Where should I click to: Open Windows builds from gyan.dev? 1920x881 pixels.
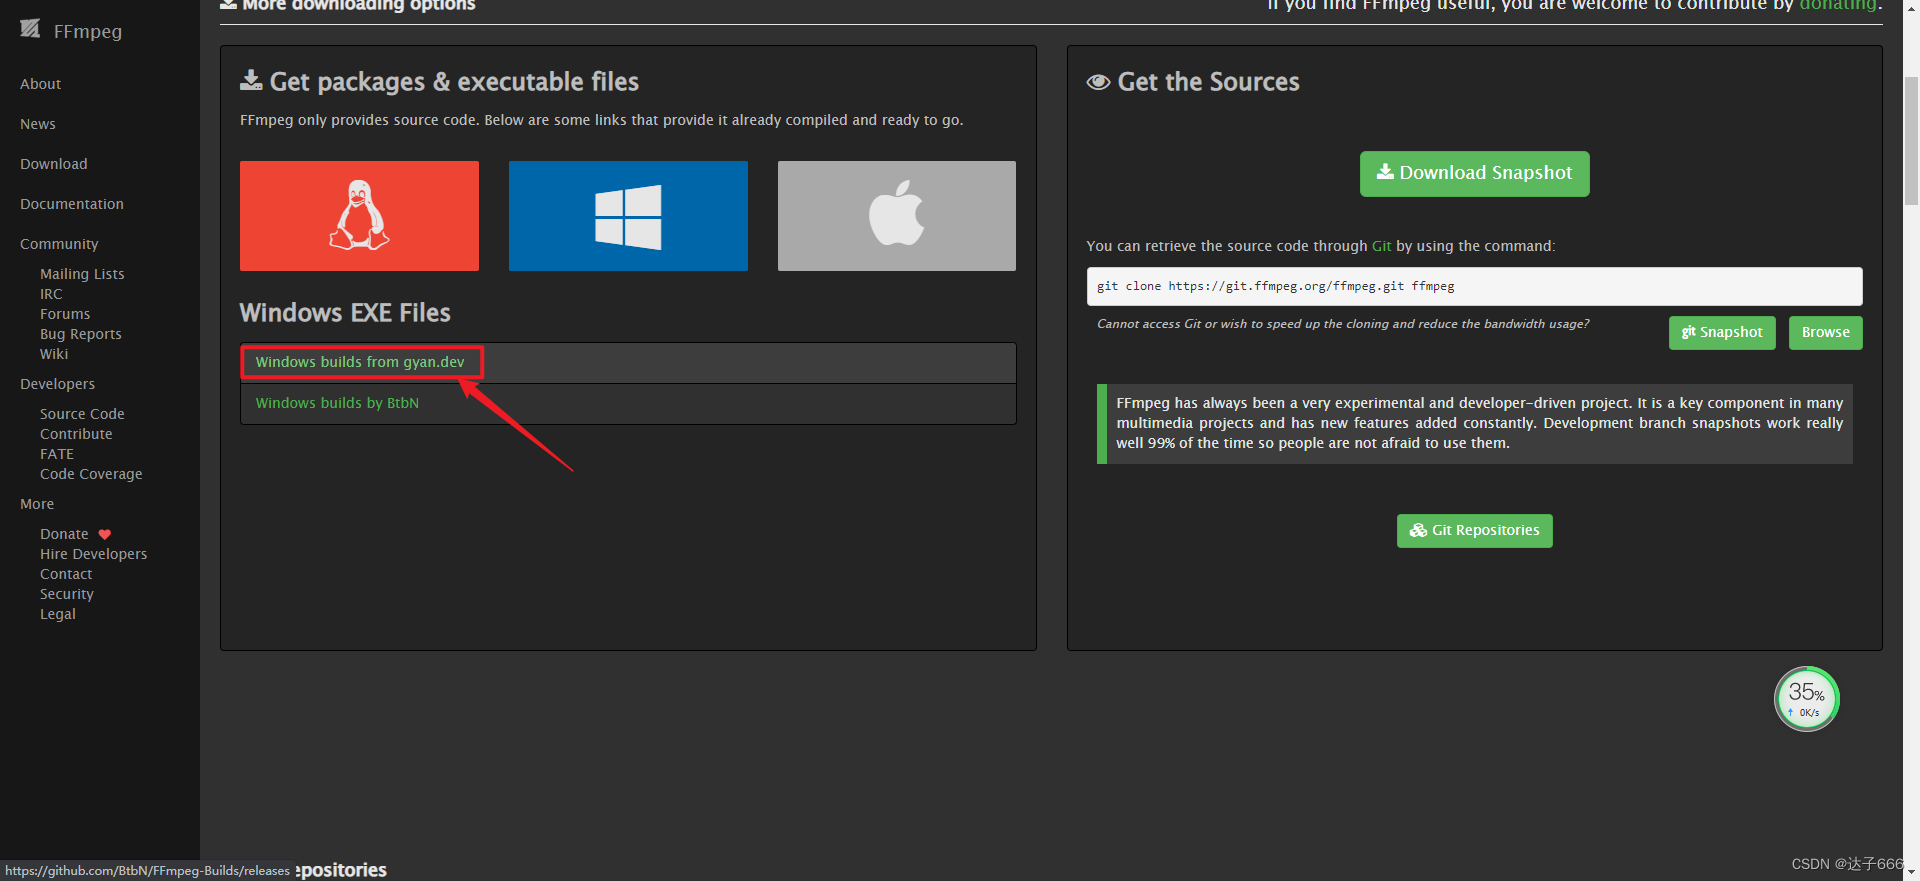[x=360, y=362]
